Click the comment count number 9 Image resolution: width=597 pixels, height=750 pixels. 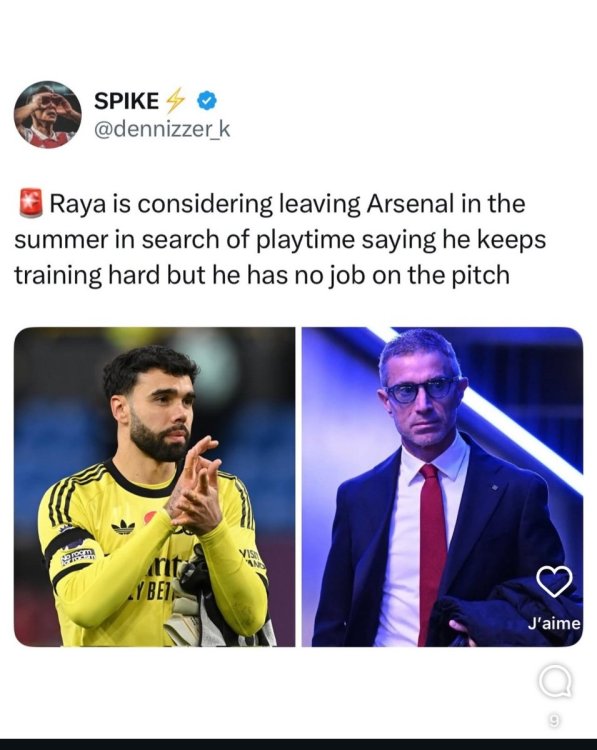553,719
